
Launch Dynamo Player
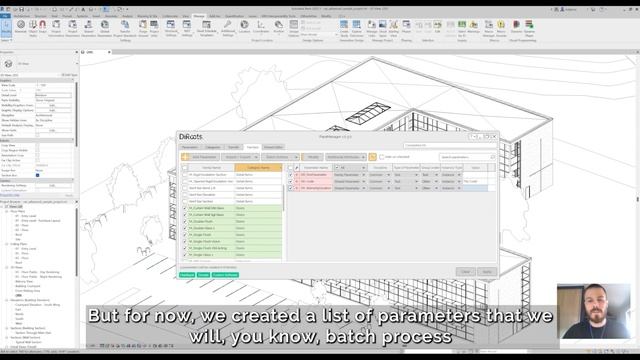529,28
